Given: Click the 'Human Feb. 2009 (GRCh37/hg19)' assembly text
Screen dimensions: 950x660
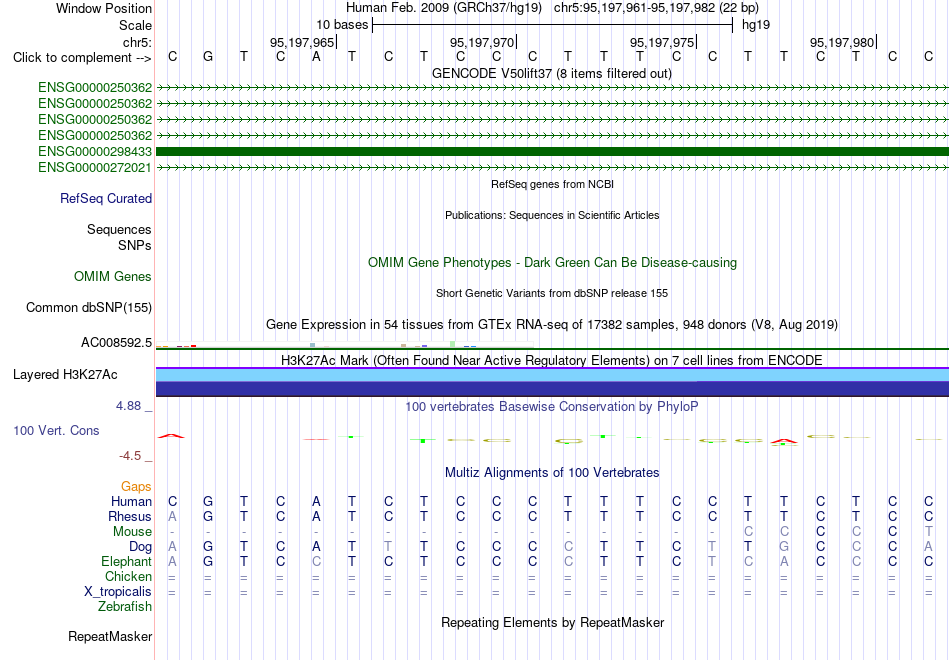Looking at the screenshot, I should click(x=445, y=8).
